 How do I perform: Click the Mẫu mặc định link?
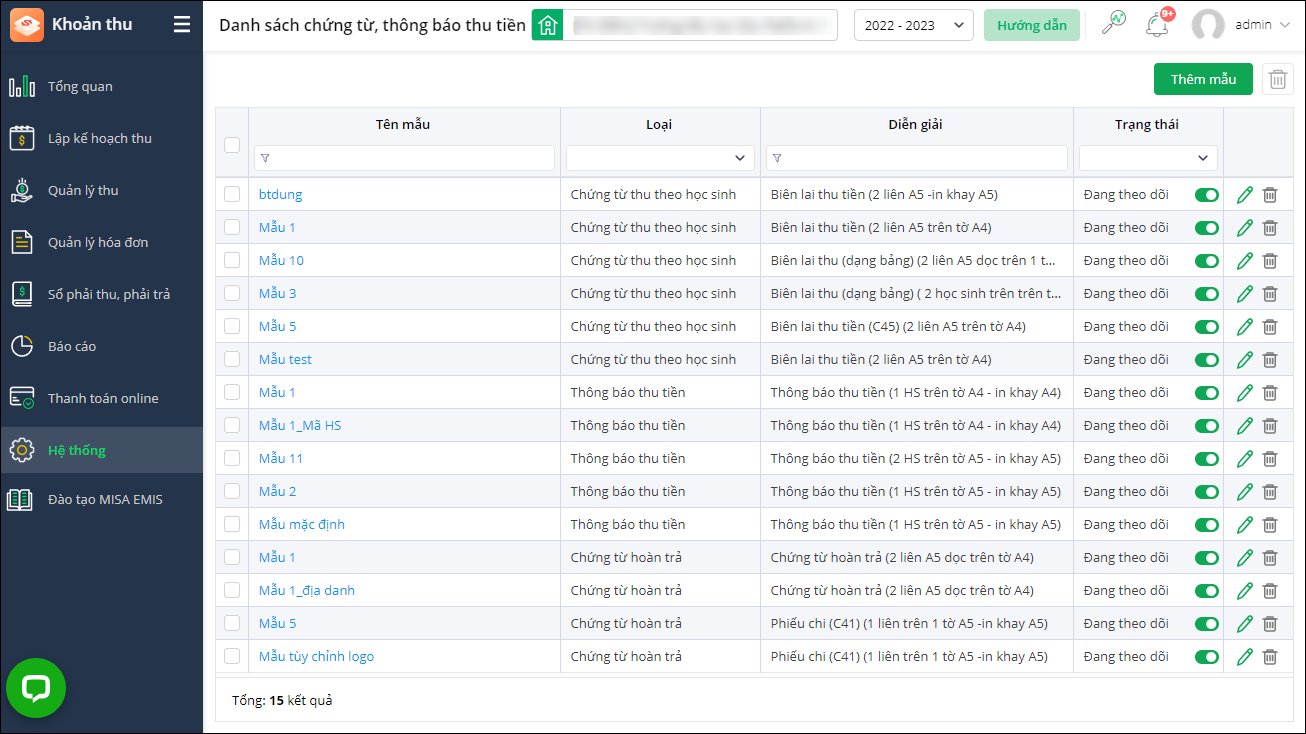[x=302, y=525]
